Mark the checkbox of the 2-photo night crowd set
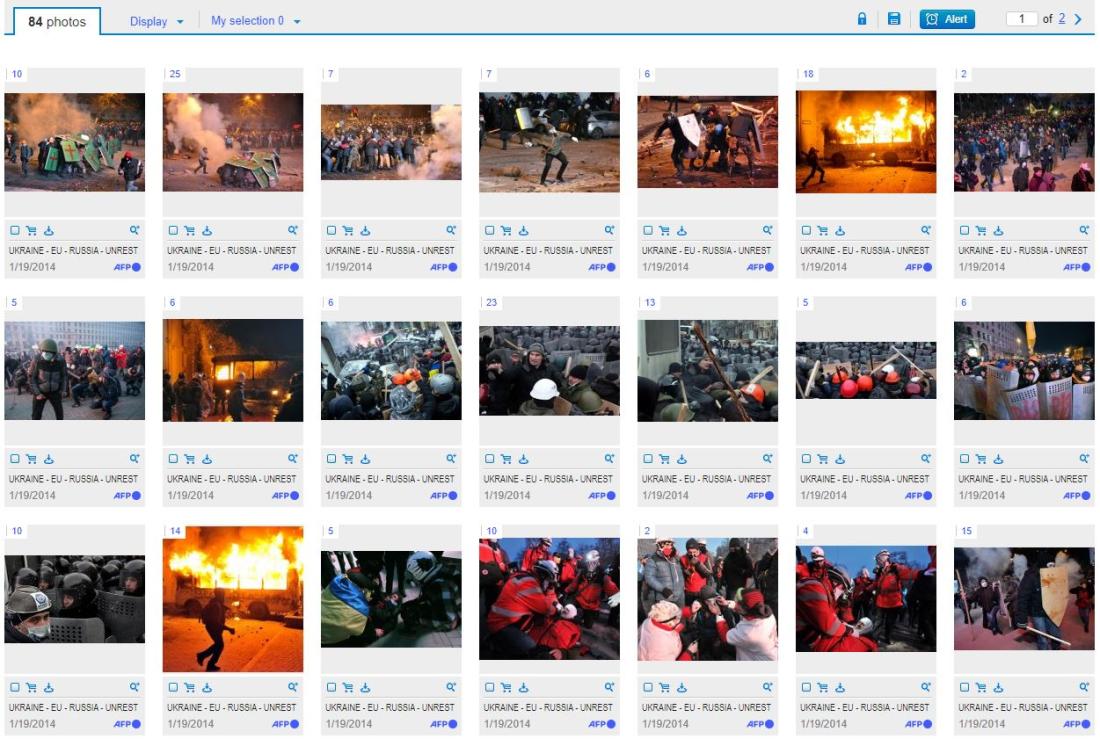Image resolution: width=1100 pixels, height=739 pixels. [964, 230]
